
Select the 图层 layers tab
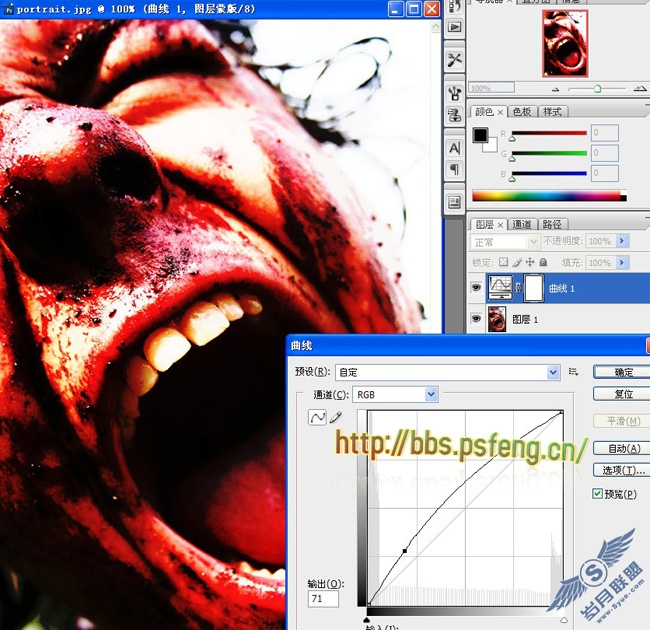click(484, 225)
